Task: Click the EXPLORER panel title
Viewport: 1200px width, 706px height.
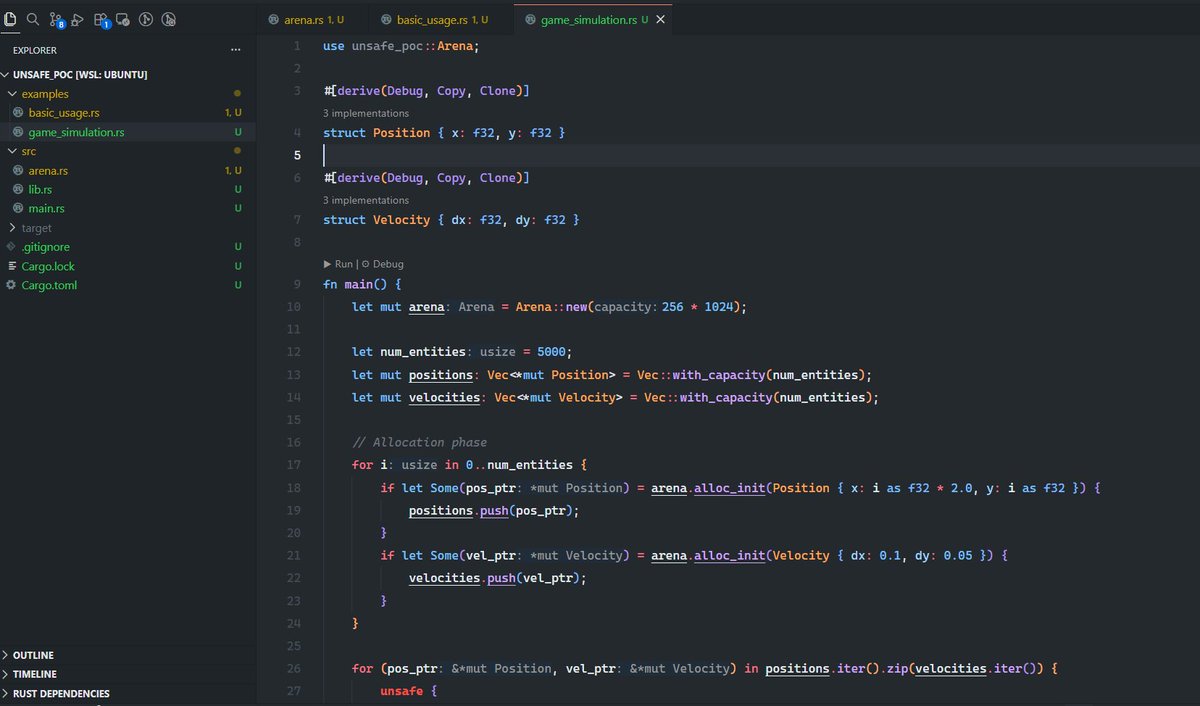Action: point(35,50)
